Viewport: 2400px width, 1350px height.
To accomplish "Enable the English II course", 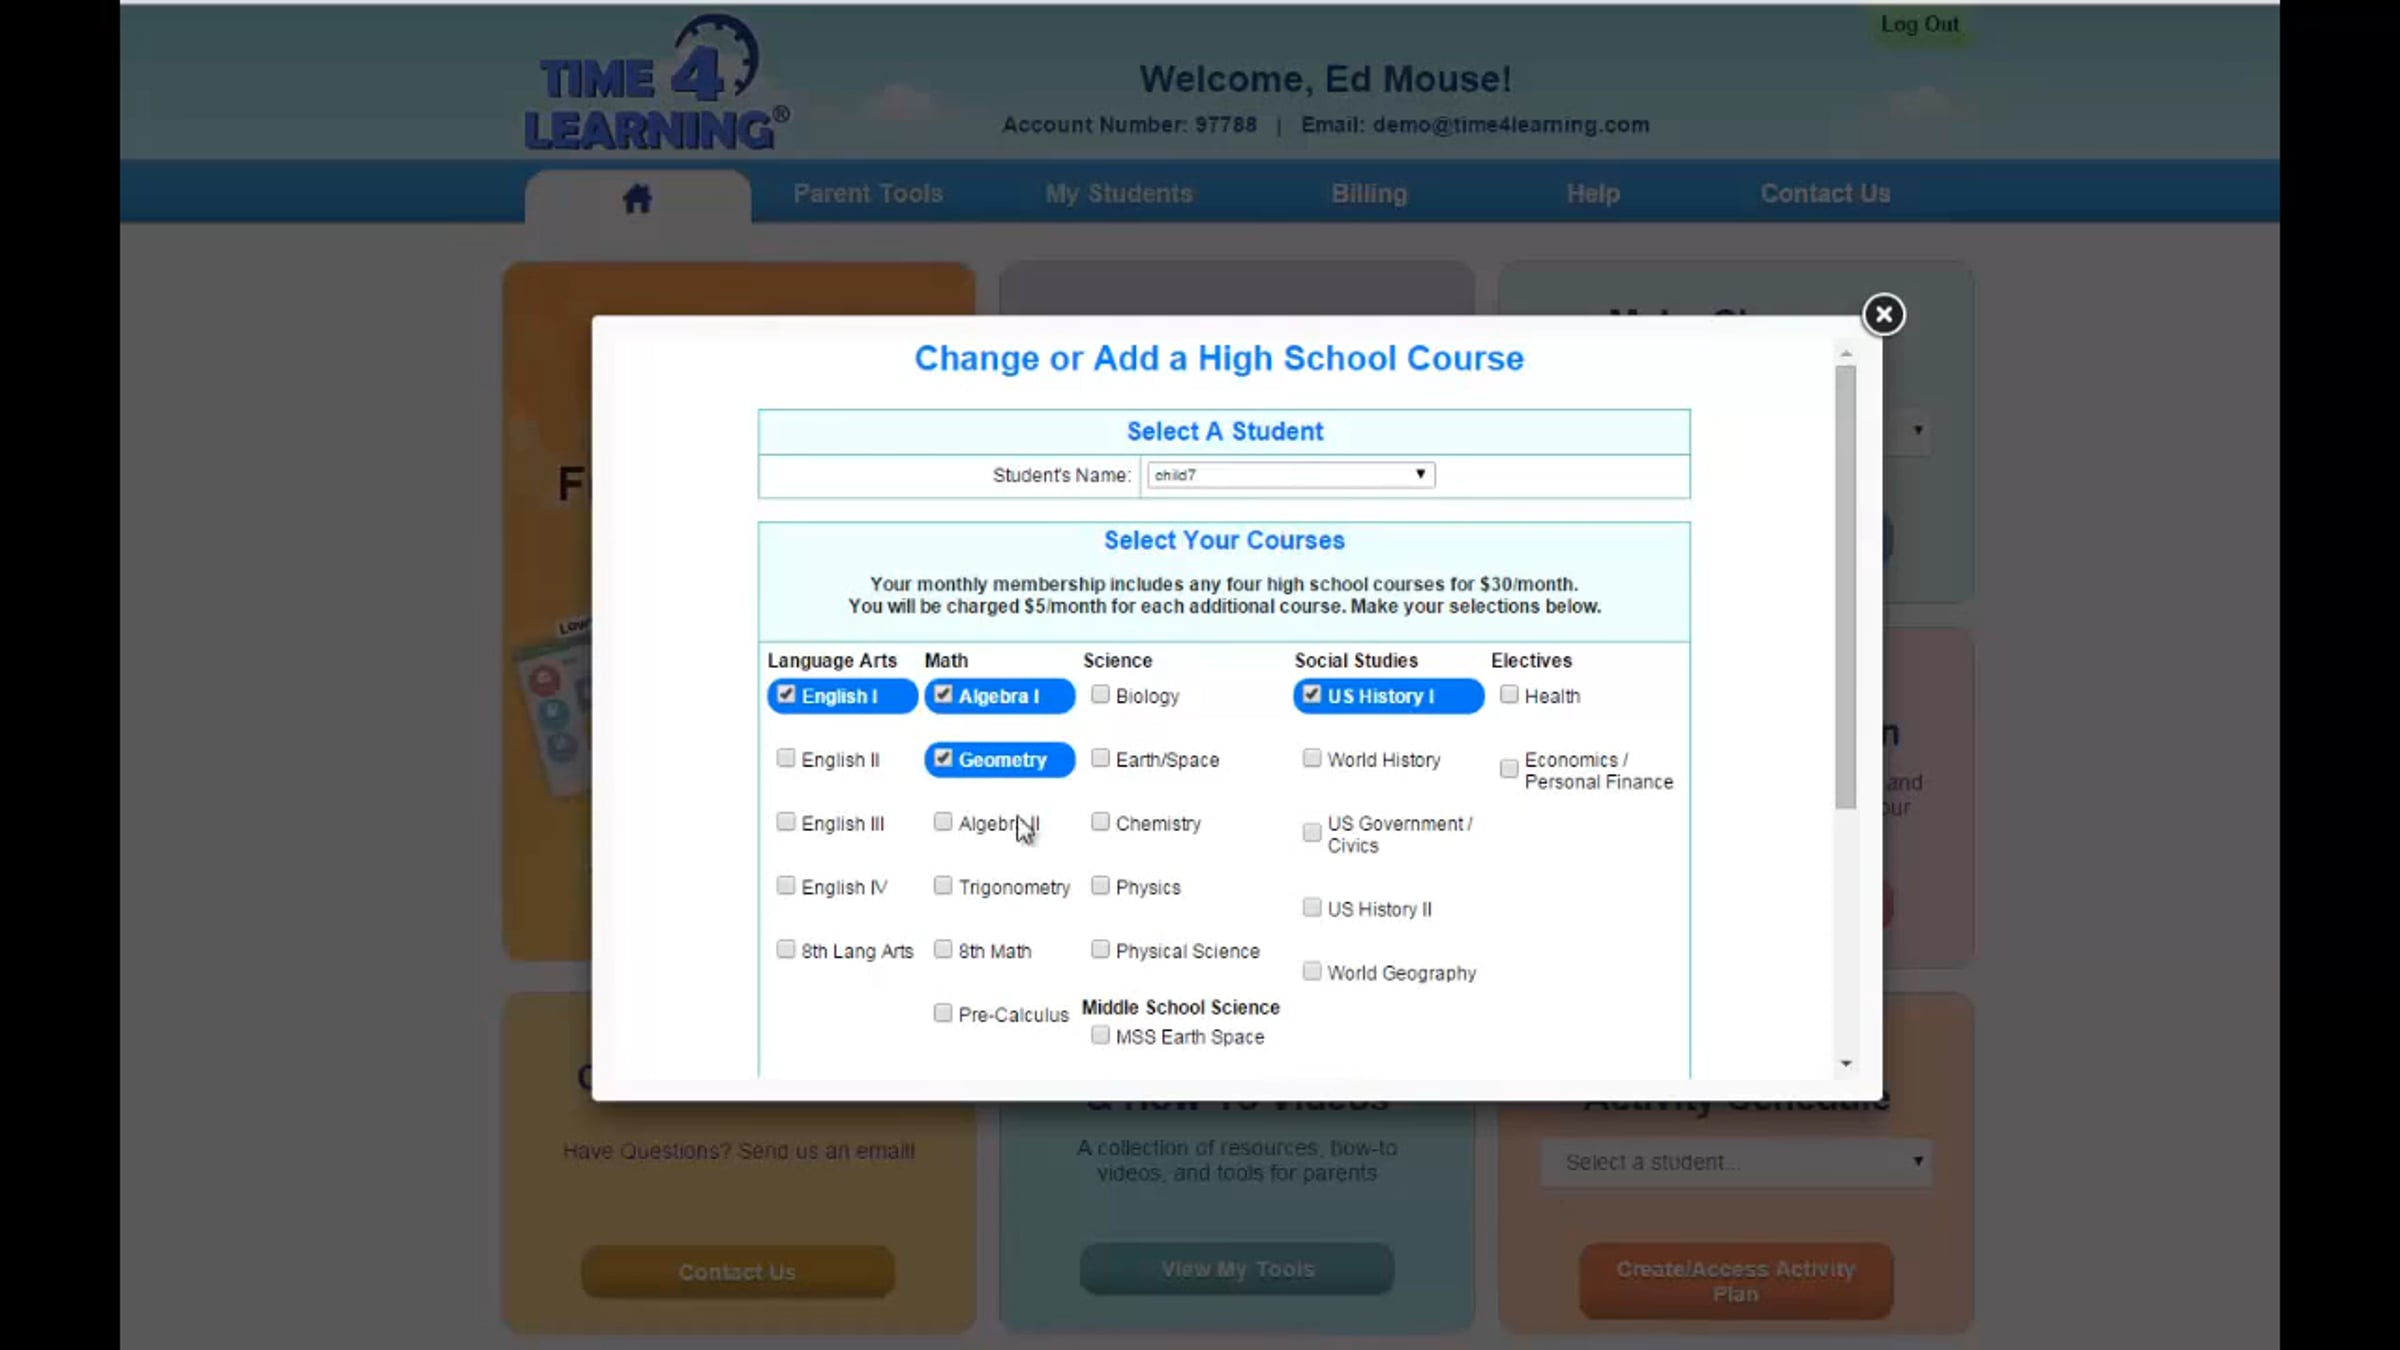I will tap(786, 758).
